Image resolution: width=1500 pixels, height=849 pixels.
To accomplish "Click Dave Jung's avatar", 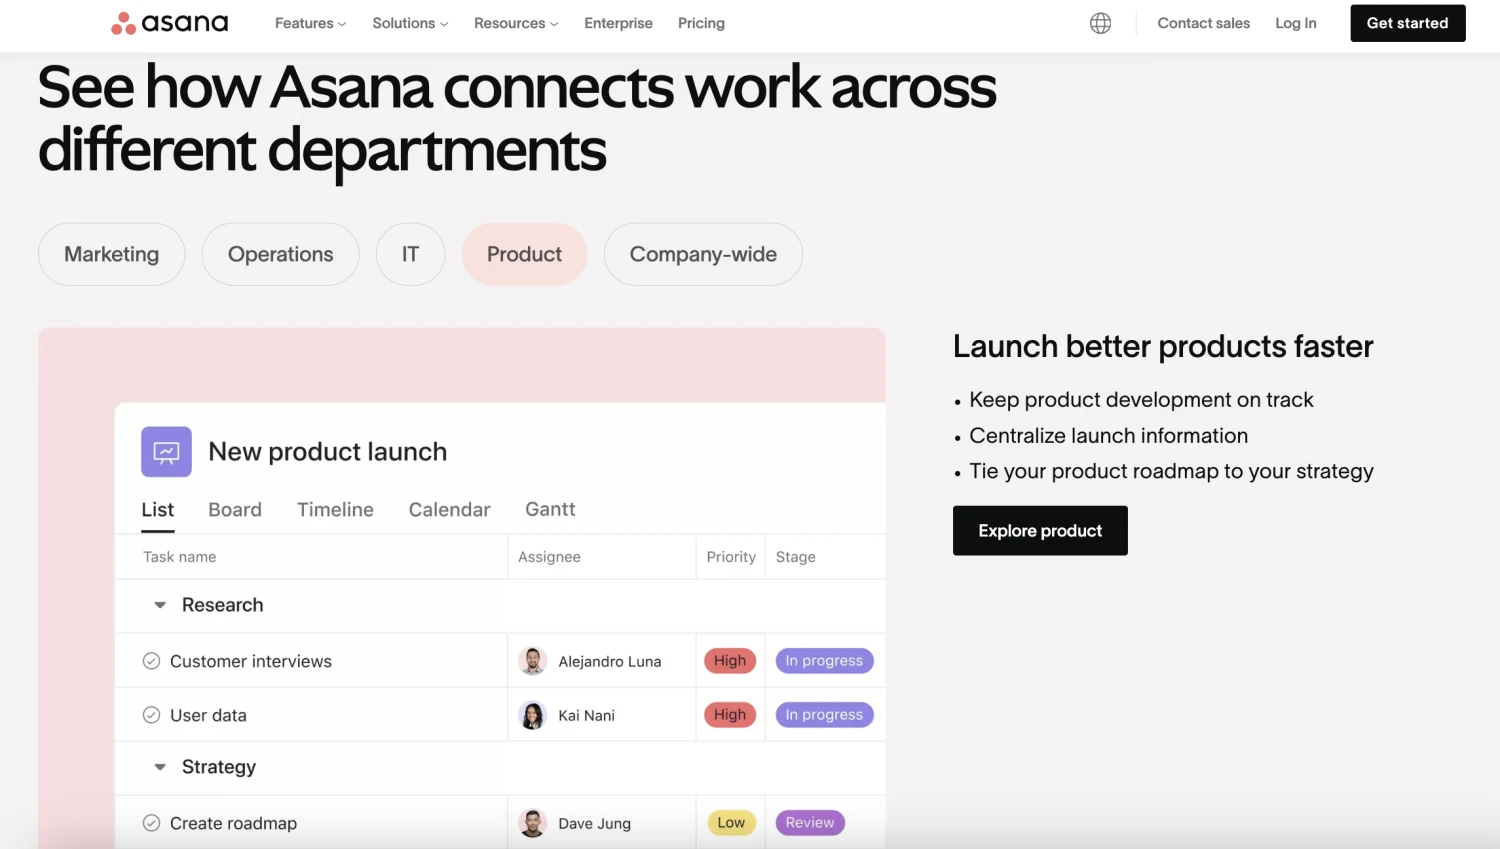I will coord(533,823).
